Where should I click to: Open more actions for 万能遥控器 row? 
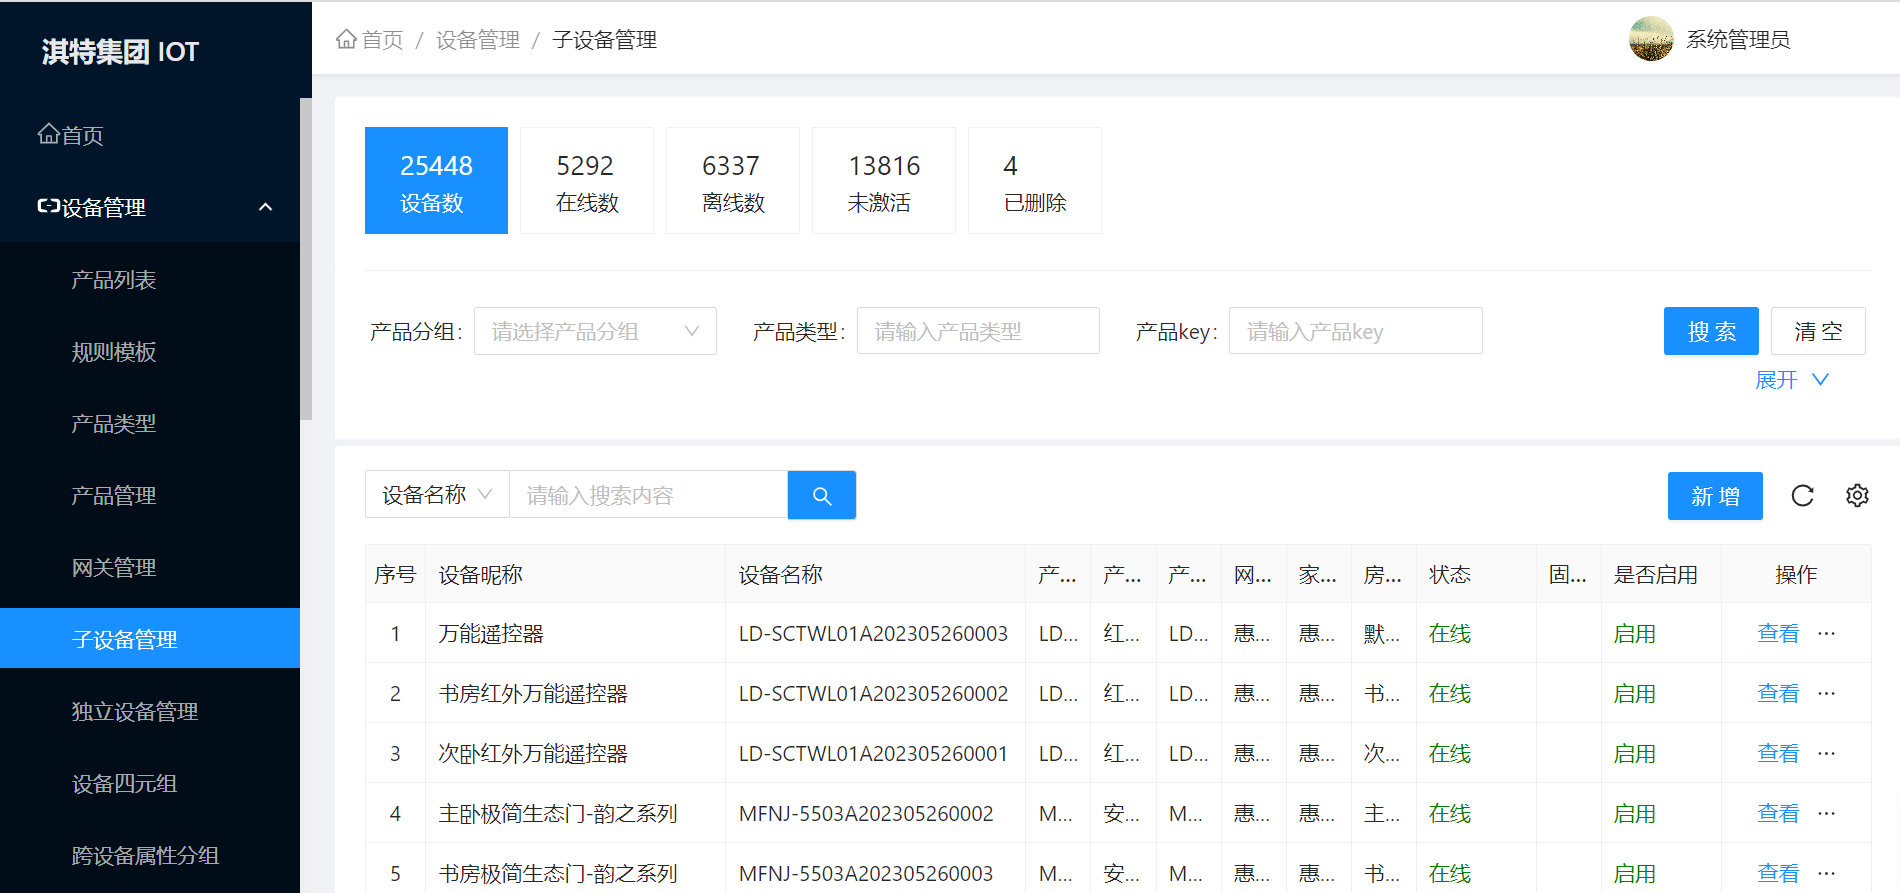coord(1826,633)
